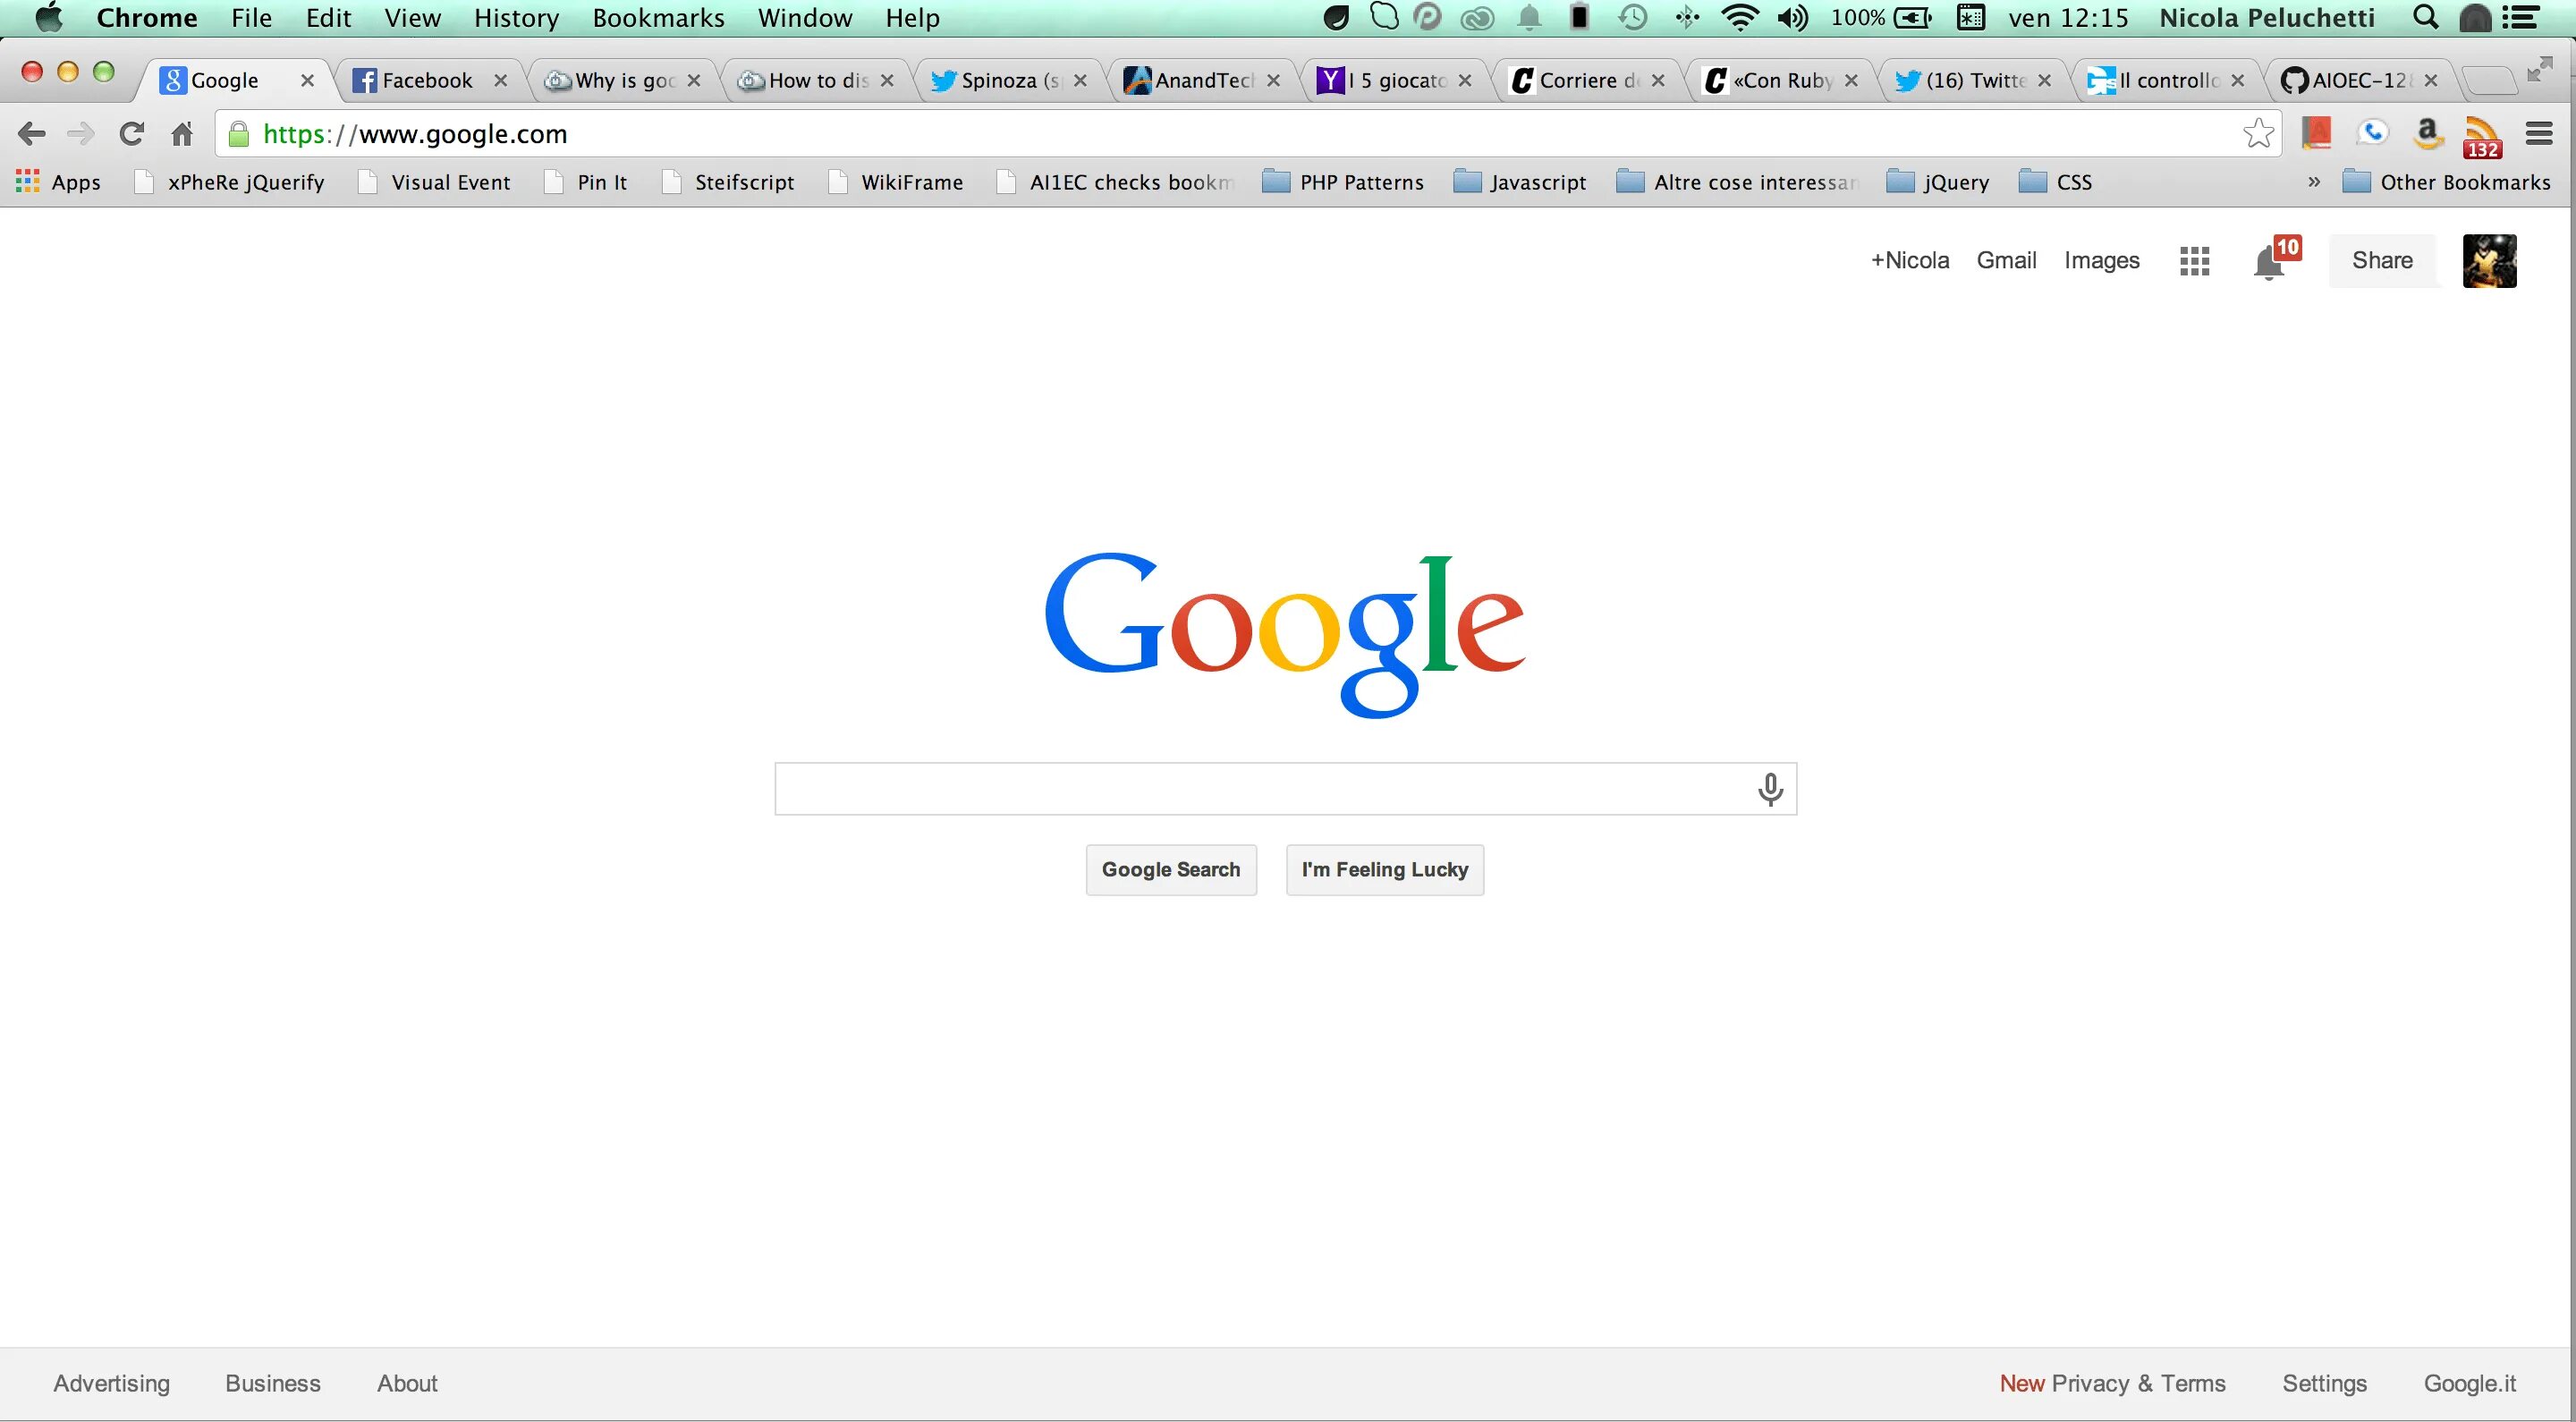The height and width of the screenshot is (1422, 2576).
Task: Click the profile avatar icon top right
Action: pos(2488,259)
